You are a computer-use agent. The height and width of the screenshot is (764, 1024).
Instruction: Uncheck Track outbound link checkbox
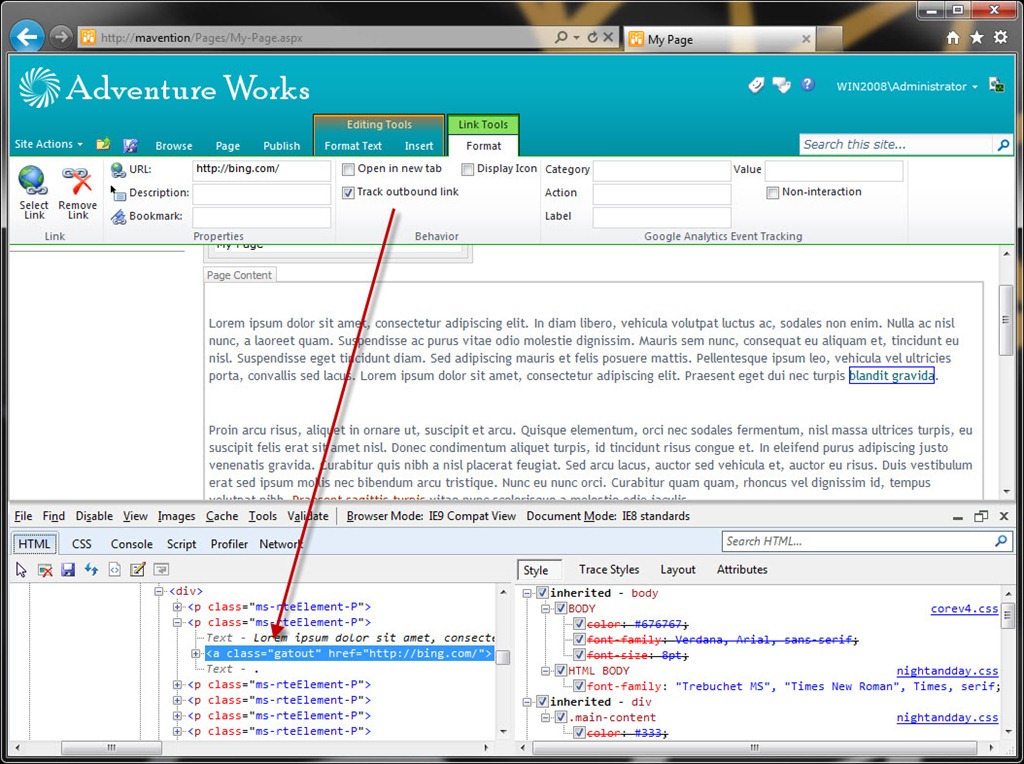pyautogui.click(x=348, y=193)
